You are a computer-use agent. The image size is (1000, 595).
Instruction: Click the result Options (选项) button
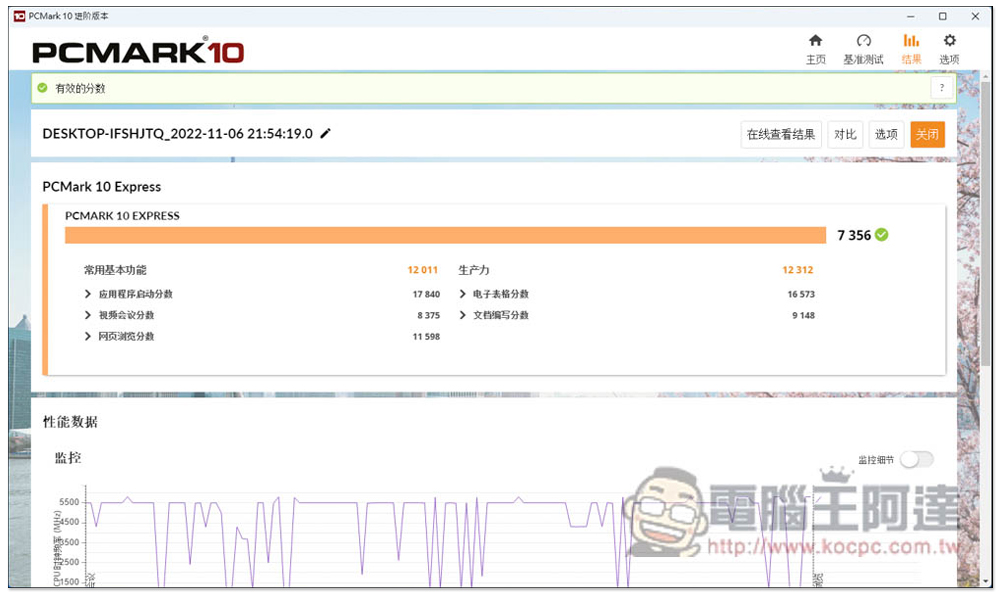(x=886, y=135)
